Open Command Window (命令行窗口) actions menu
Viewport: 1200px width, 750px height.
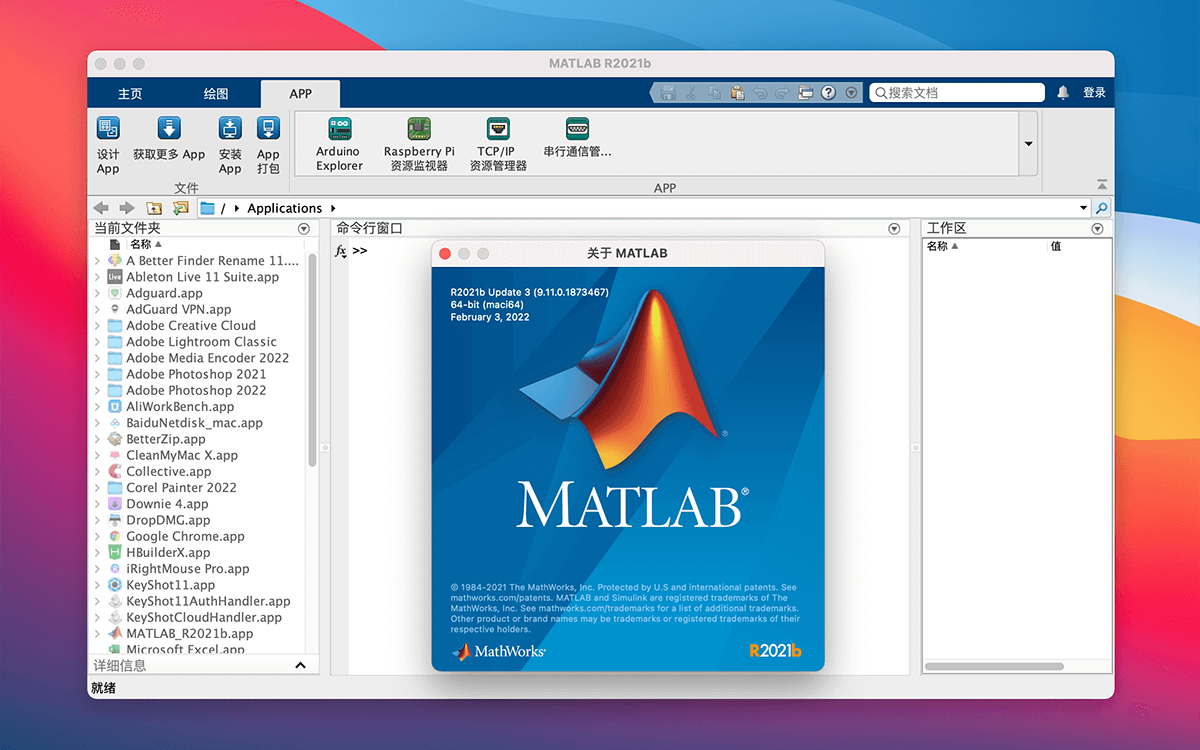click(x=895, y=229)
